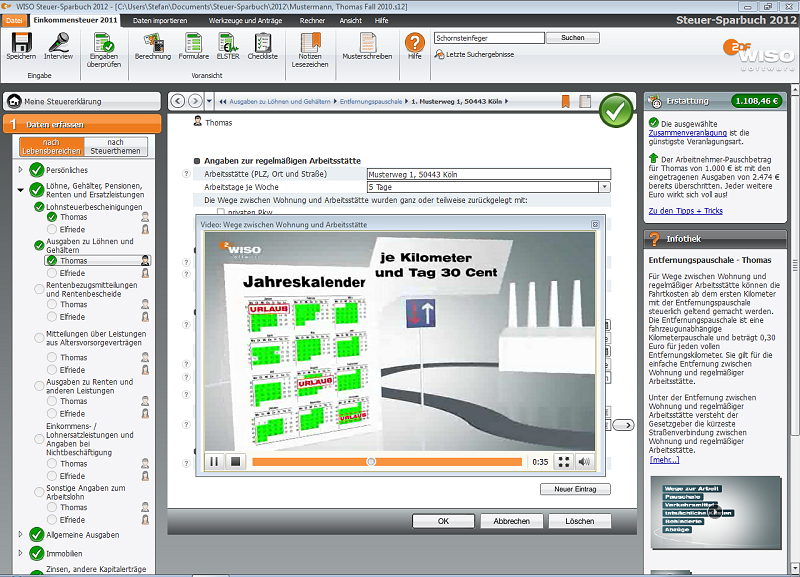This screenshot has width=800, height=577.
Task: Select Elfriede under Ausgaben zu Löhnen
Action: point(72,273)
